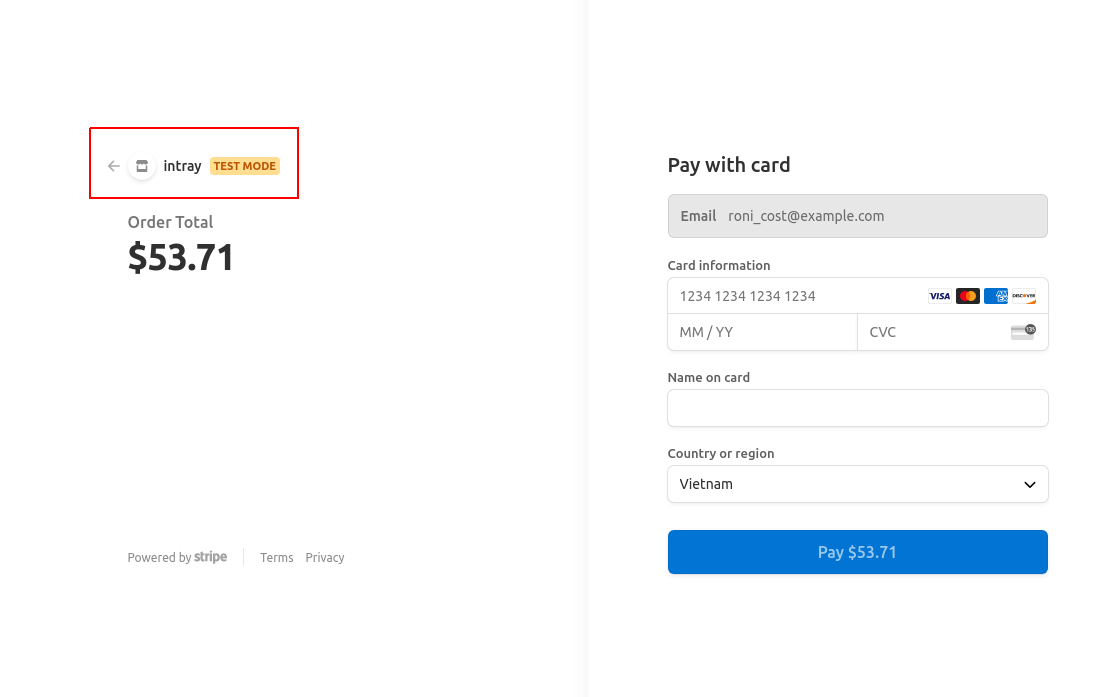Open the Privacy link

pos(325,558)
